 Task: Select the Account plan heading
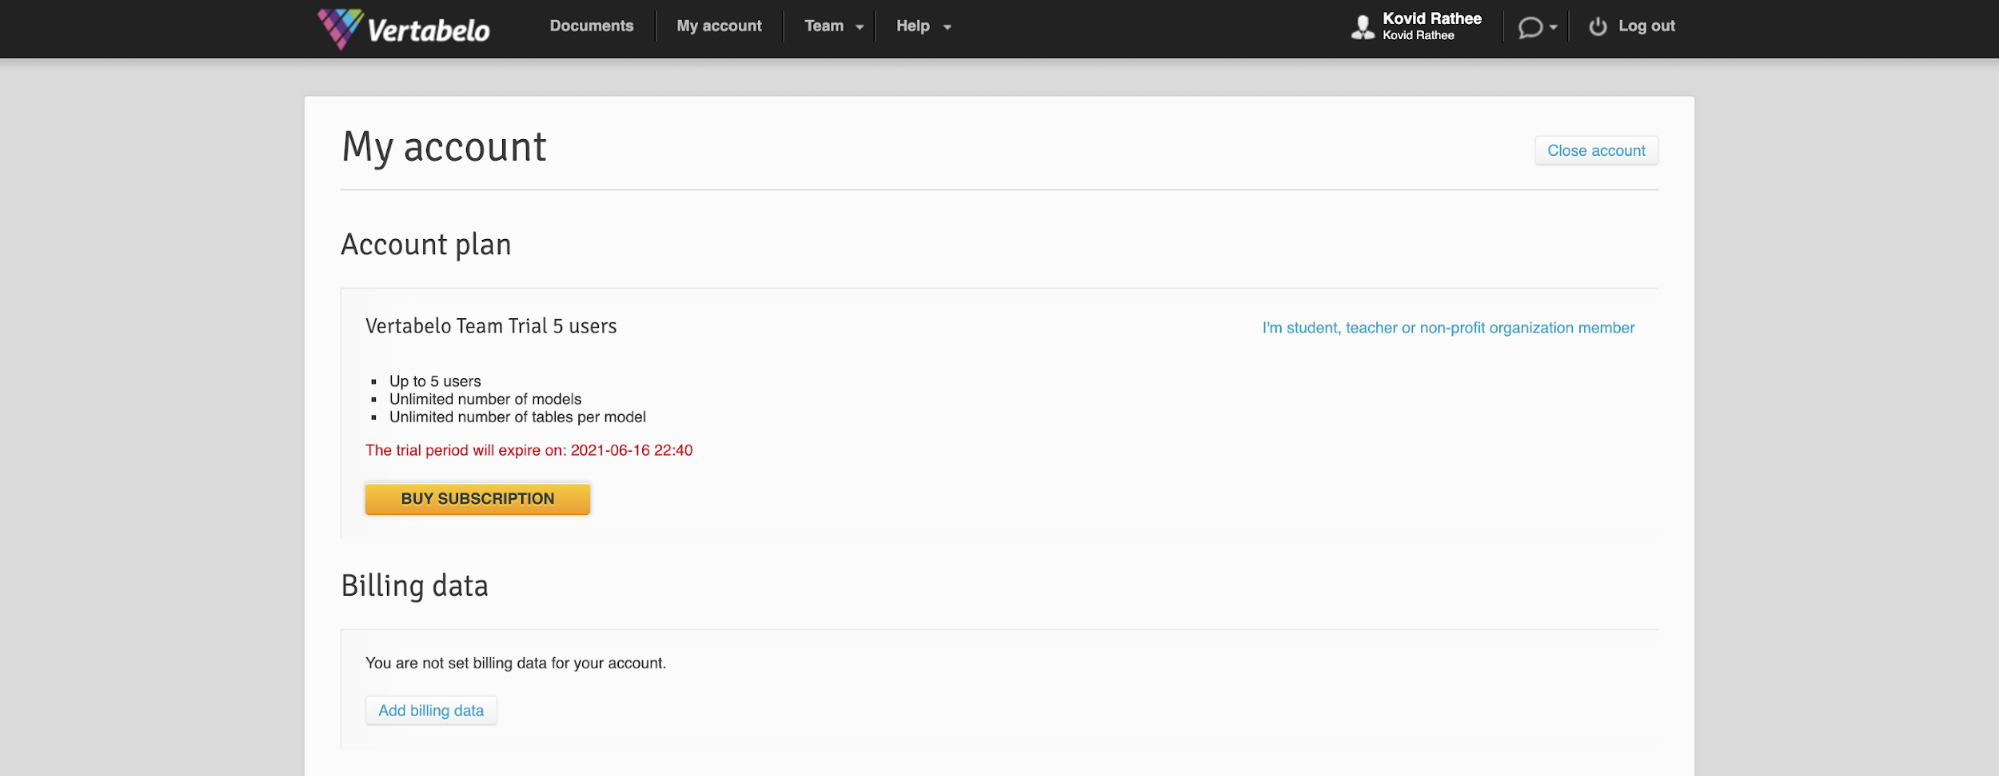tap(426, 246)
